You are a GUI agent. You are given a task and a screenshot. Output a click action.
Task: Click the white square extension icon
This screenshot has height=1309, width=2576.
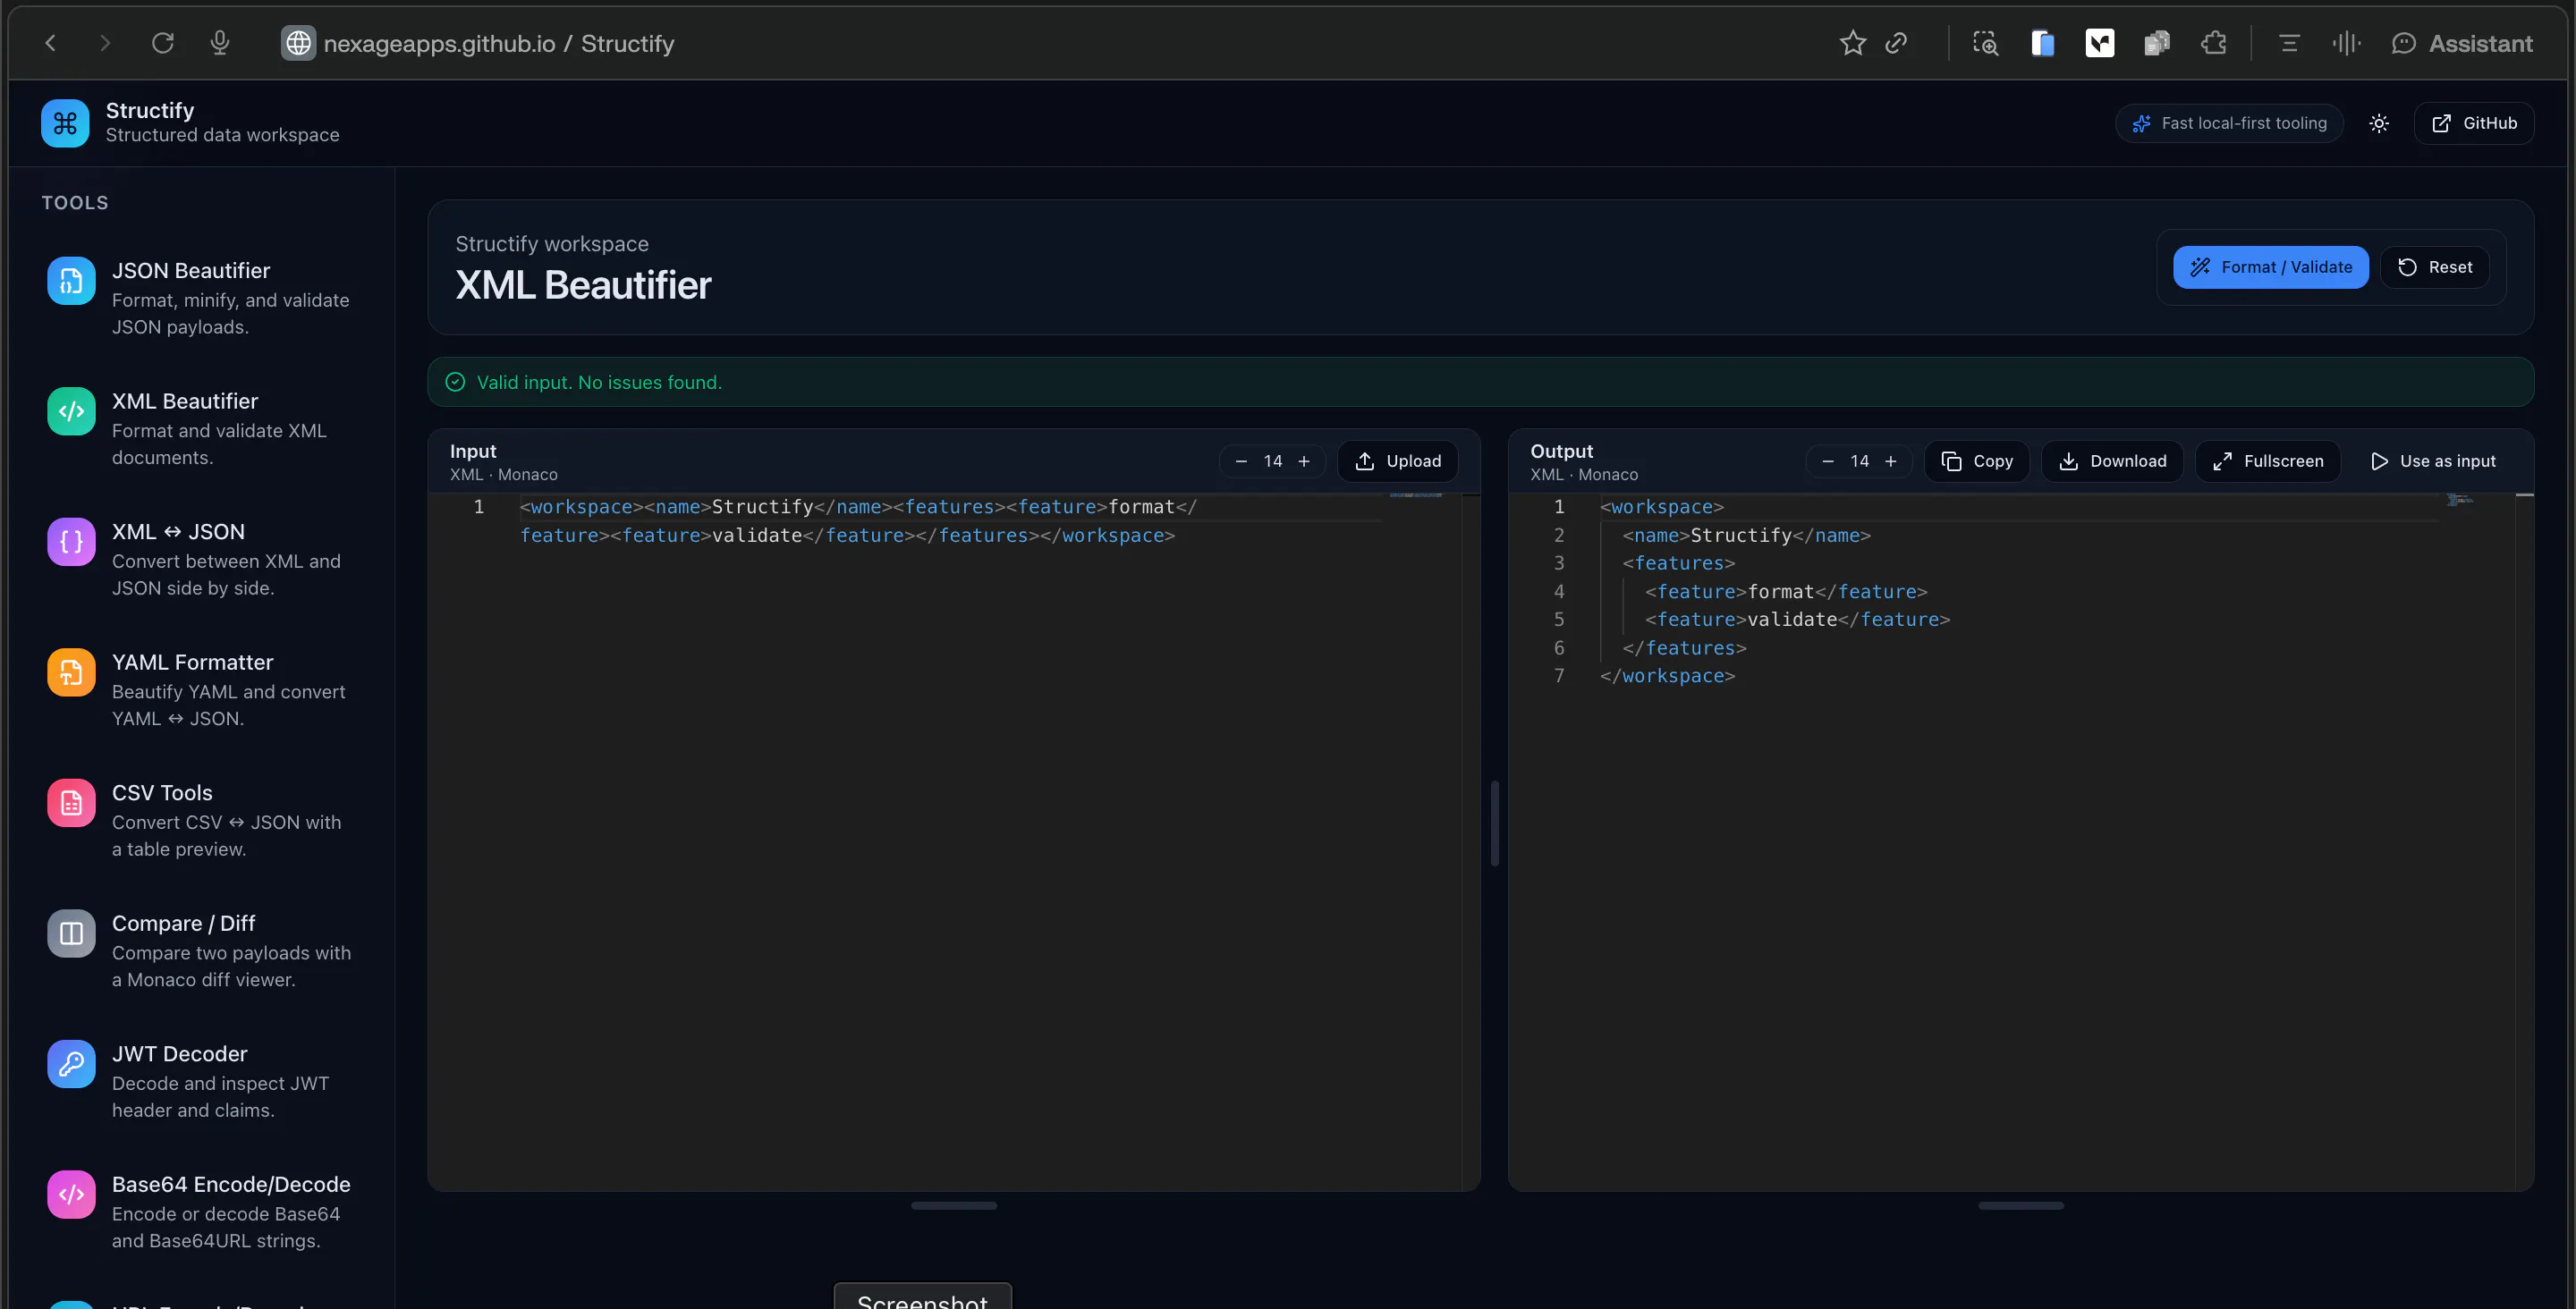click(2100, 43)
